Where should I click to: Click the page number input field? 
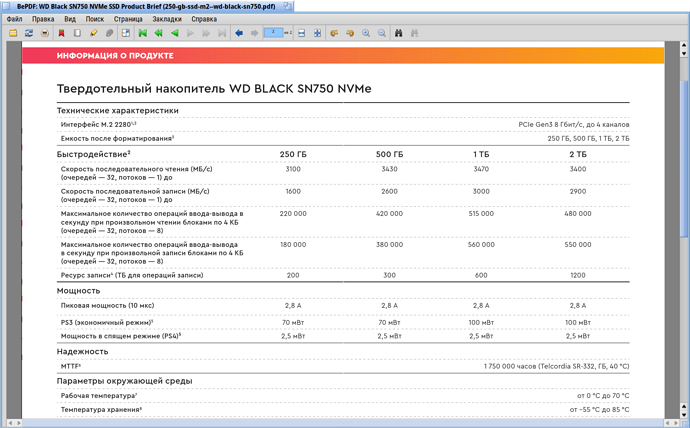point(273,33)
